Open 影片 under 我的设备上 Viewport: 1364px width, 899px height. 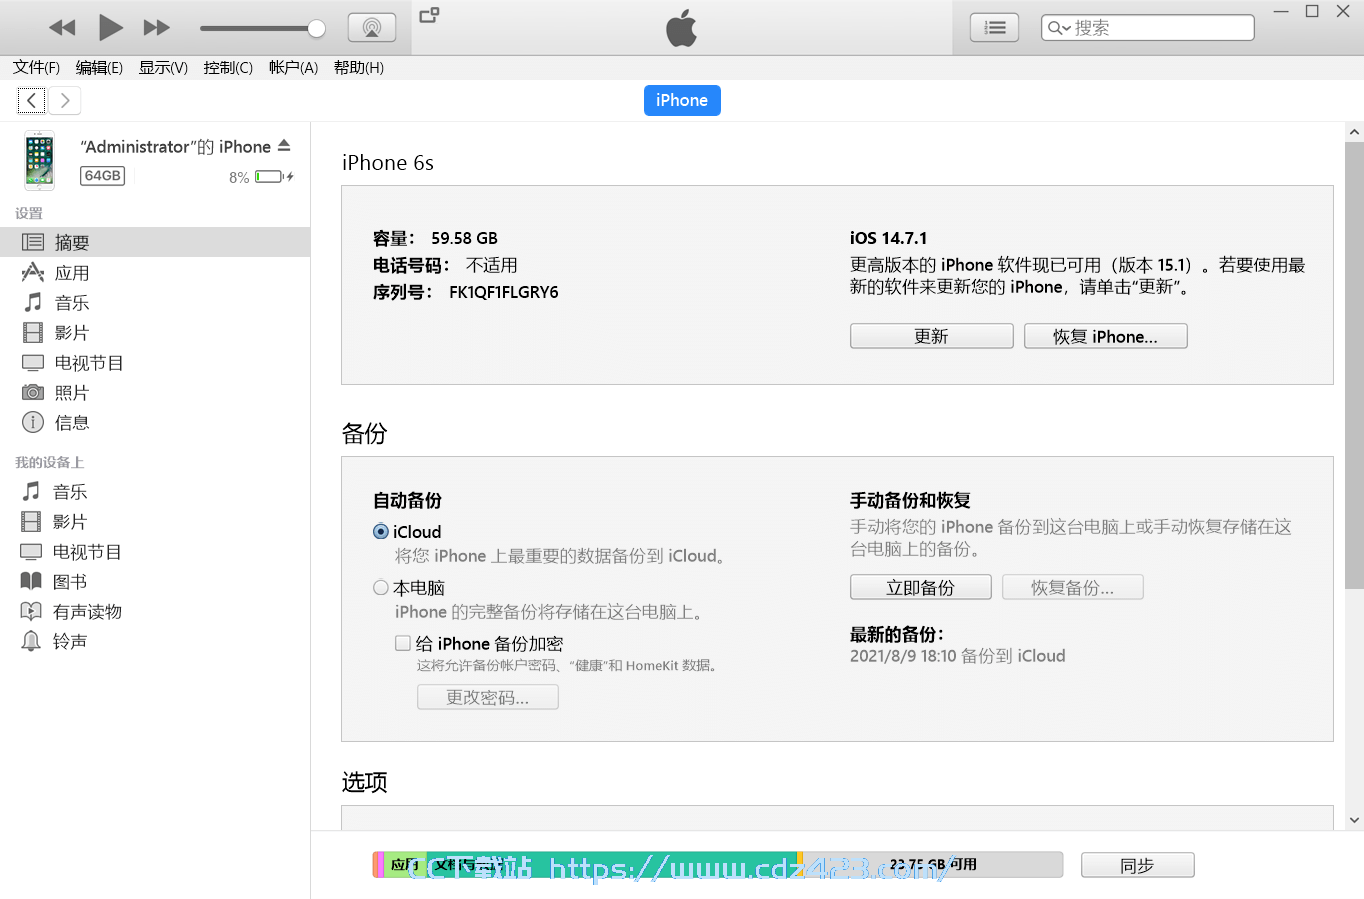[155, 521]
